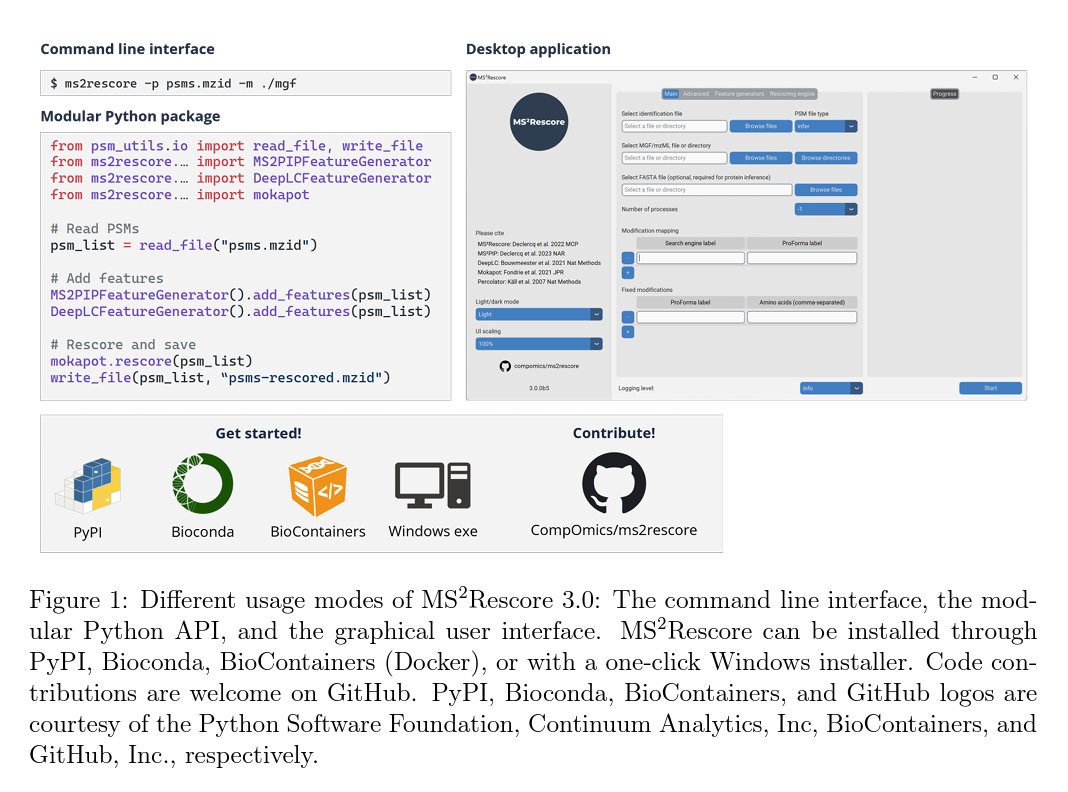Click the Search engine label column header
The image size is (1068, 792).
[x=691, y=243]
